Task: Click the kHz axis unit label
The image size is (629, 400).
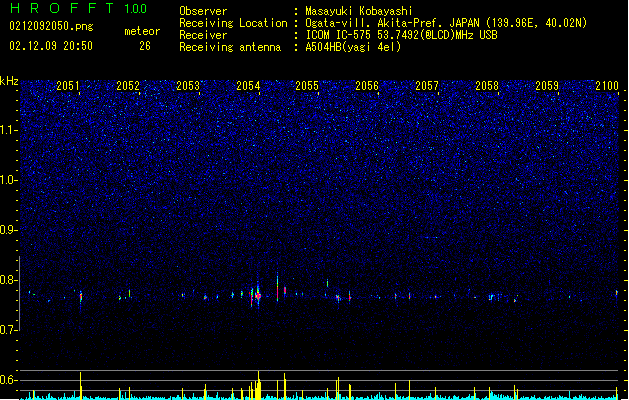Action: pos(9,81)
